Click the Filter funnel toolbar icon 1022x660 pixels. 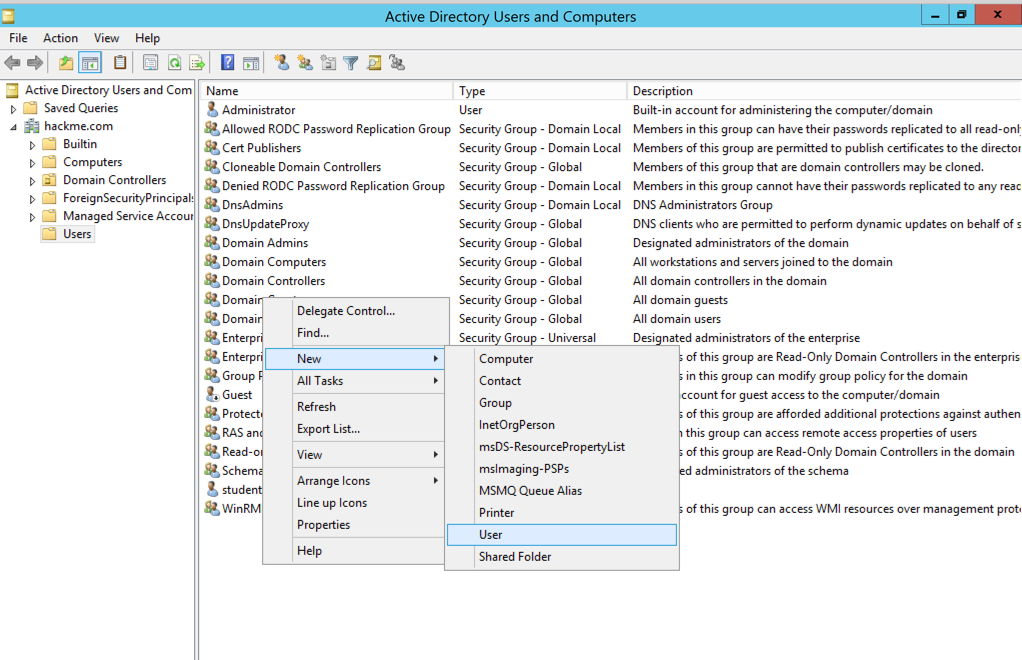[351, 63]
